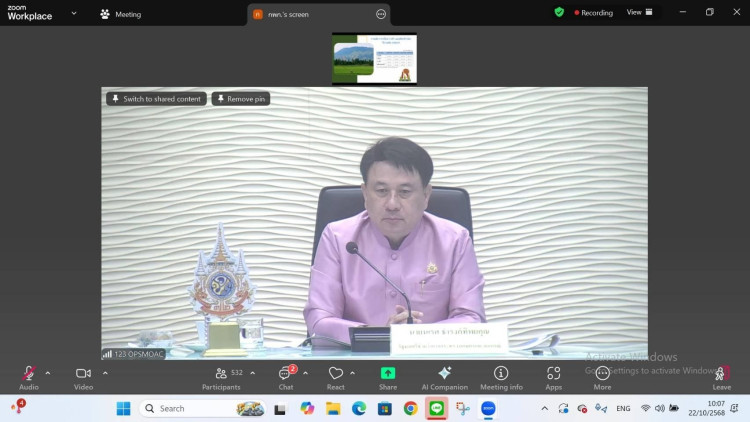Image resolution: width=750 pixels, height=422 pixels.
Task: Click the Remove pin button
Action: (x=241, y=99)
